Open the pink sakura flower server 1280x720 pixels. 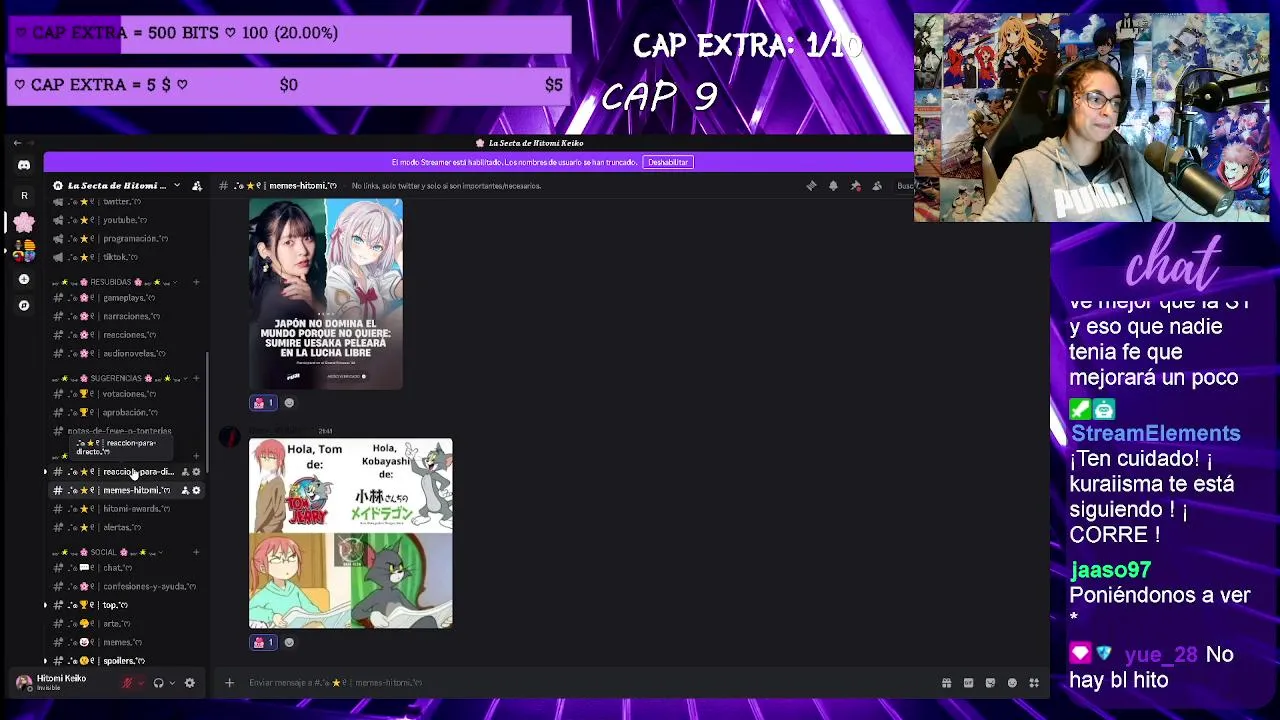24,222
